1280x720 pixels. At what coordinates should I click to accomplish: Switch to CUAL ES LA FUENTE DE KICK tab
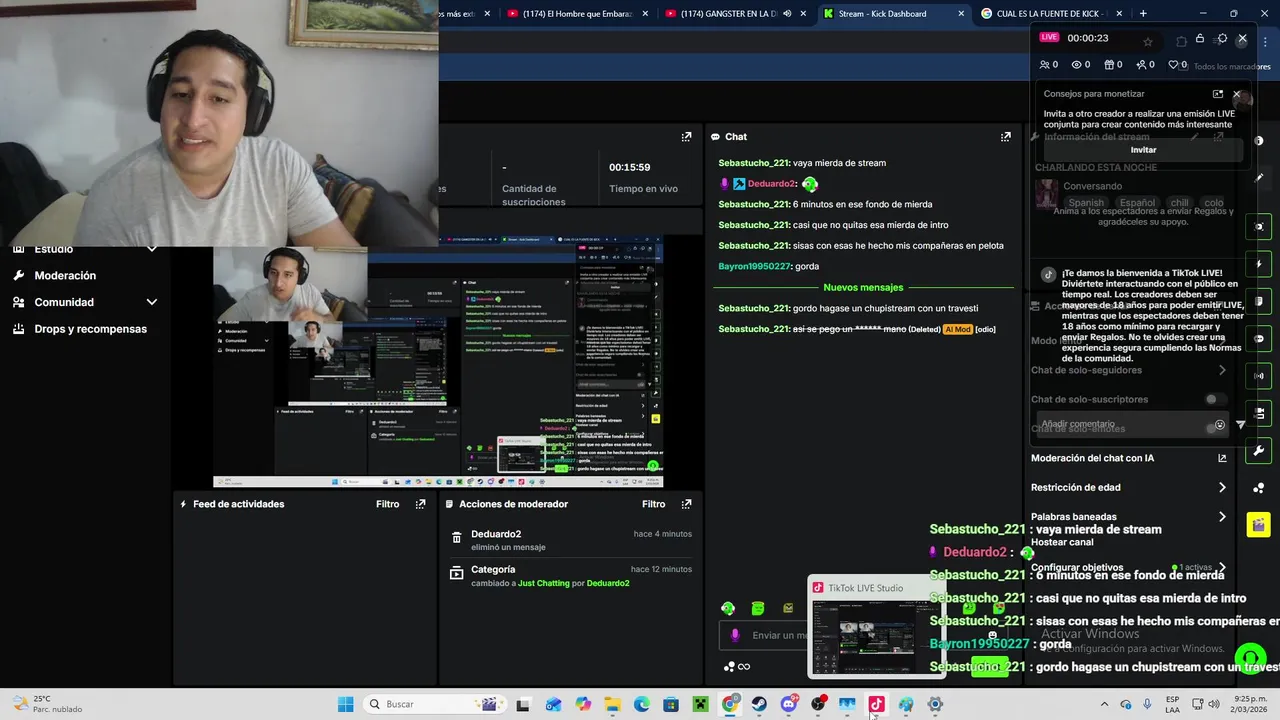1053,14
